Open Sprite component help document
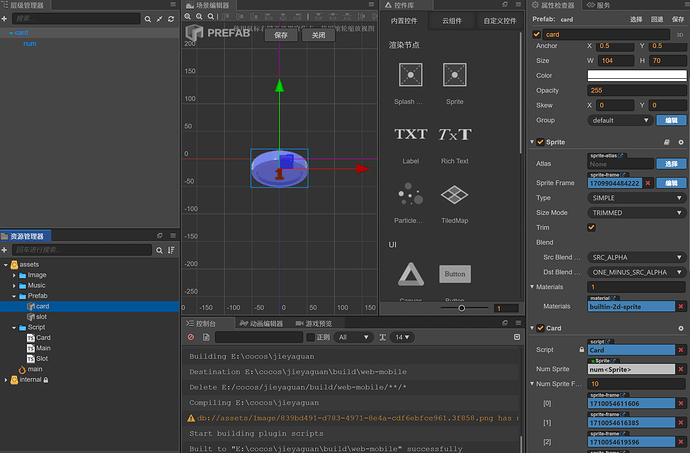 point(667,142)
